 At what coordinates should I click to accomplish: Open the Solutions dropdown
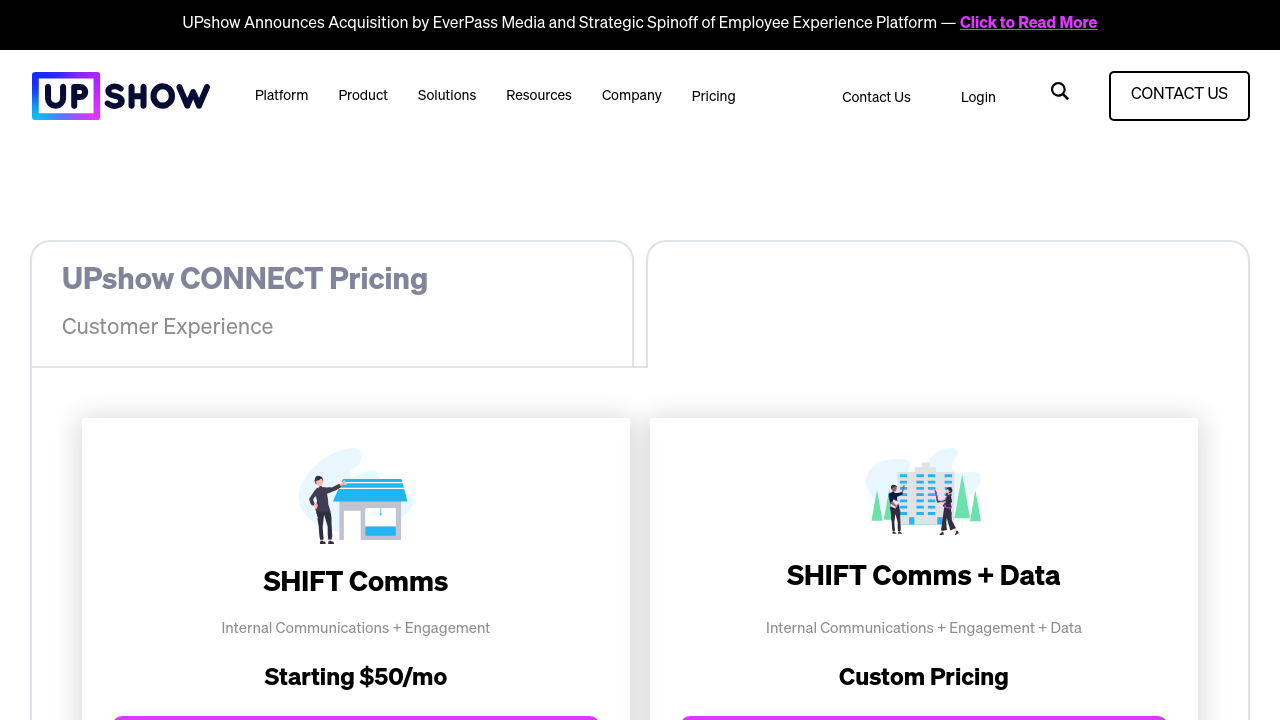click(447, 96)
